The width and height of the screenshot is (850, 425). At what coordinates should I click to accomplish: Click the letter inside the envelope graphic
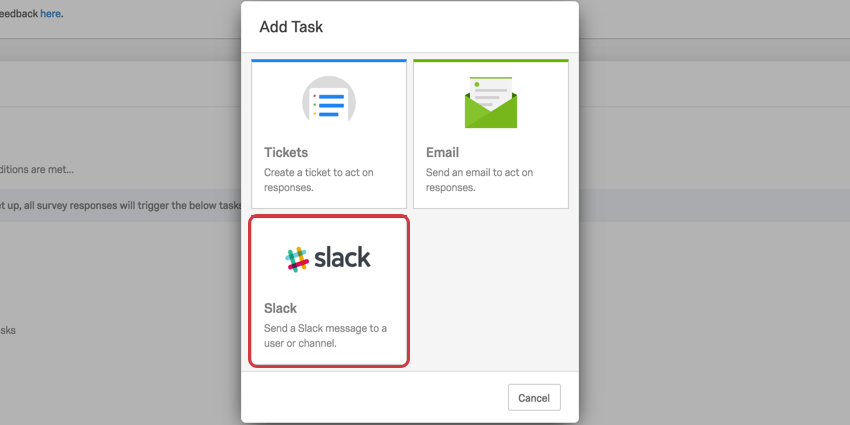[491, 93]
